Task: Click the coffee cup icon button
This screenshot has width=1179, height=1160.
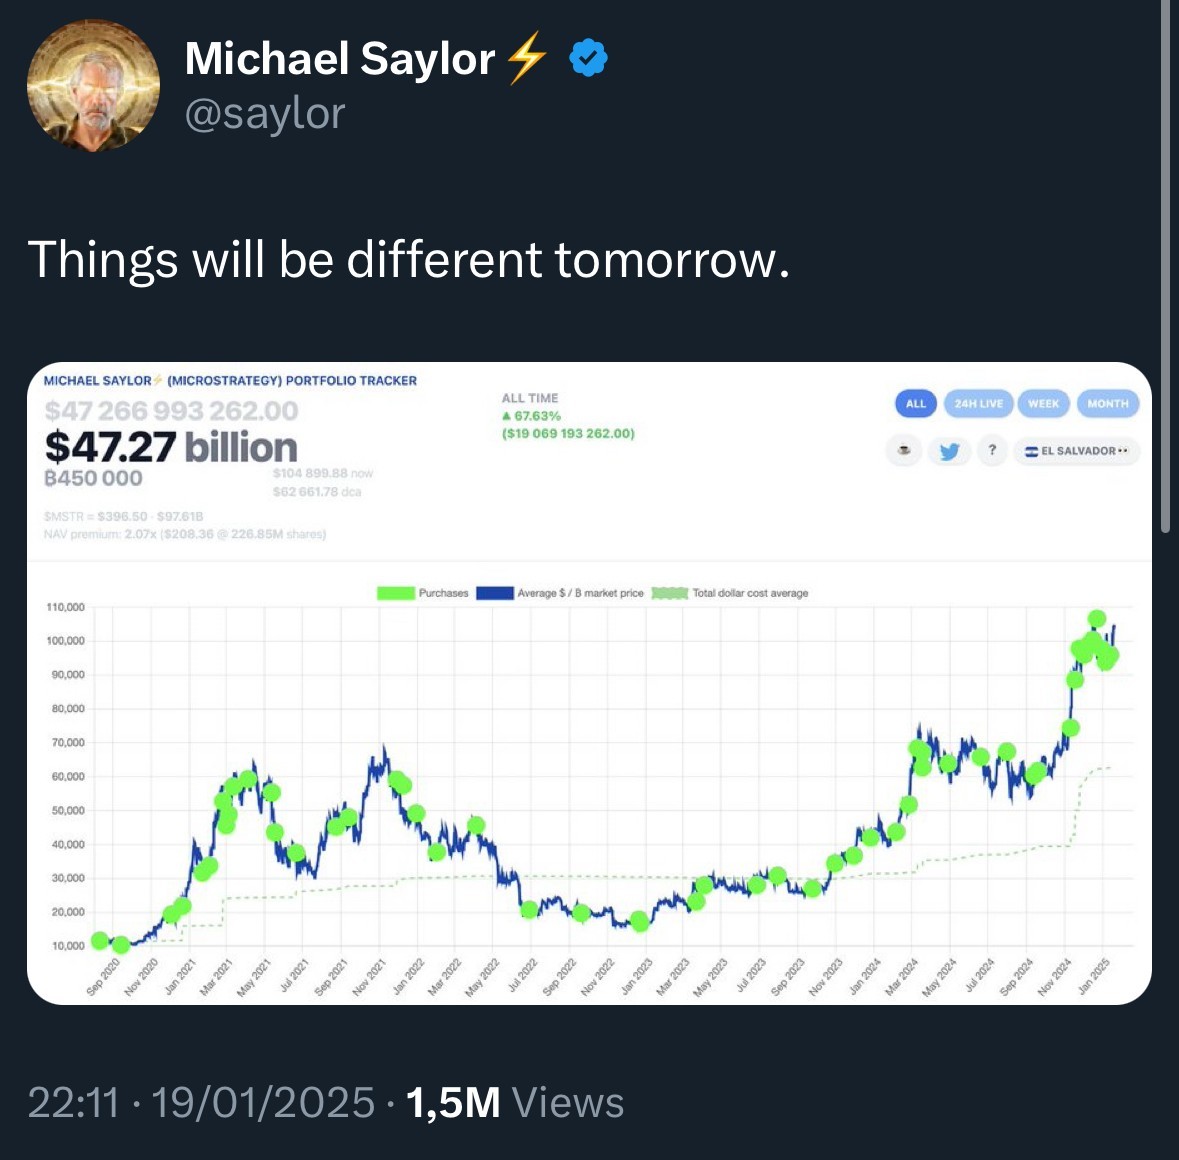Action: pos(904,451)
